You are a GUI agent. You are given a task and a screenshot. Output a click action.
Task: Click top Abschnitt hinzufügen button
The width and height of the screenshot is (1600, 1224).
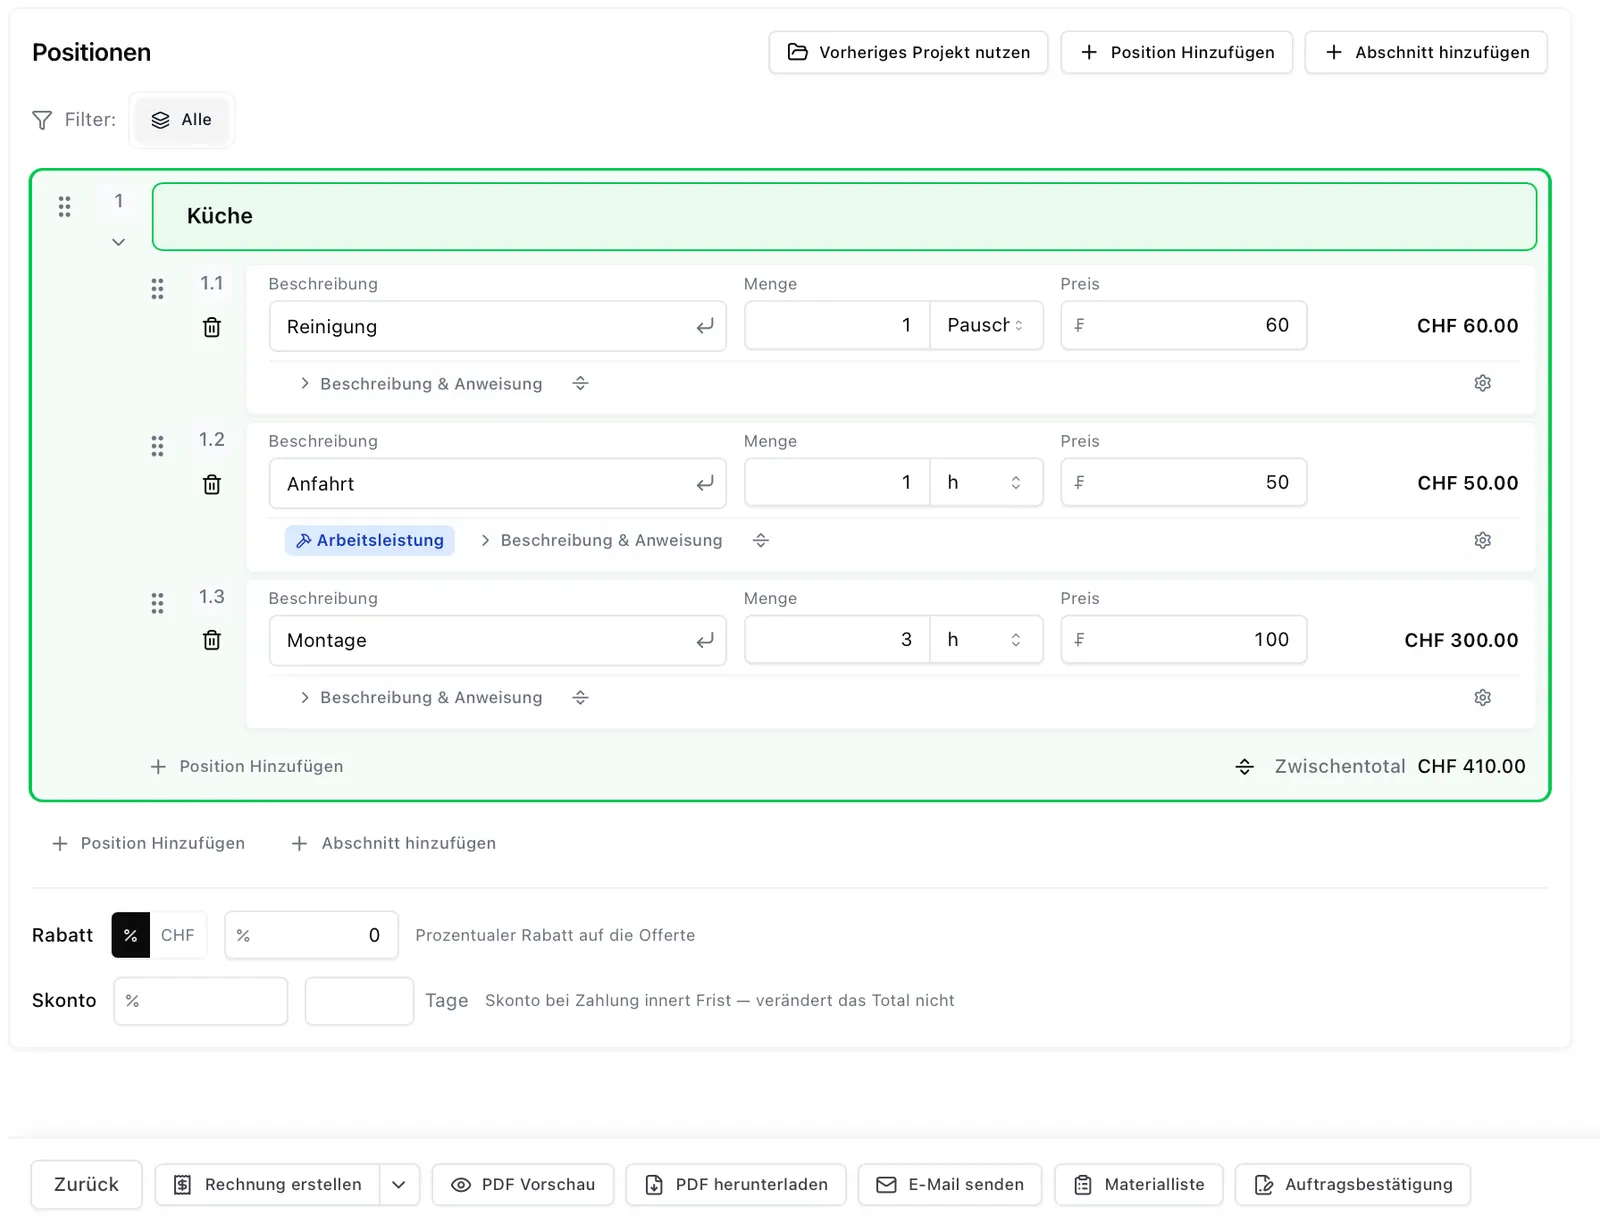click(1426, 52)
